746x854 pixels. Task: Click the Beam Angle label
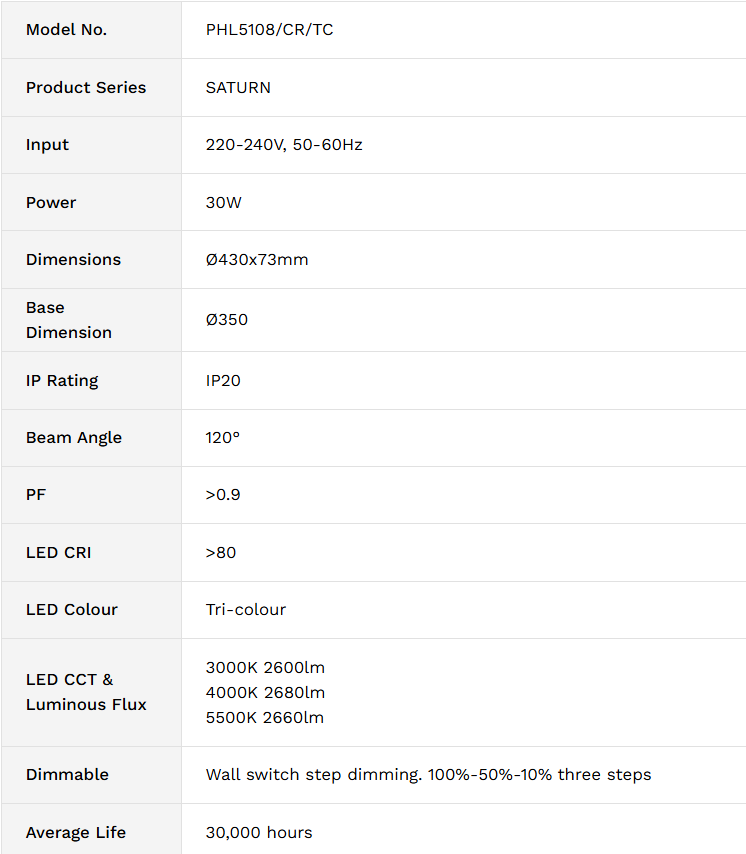click(x=74, y=438)
